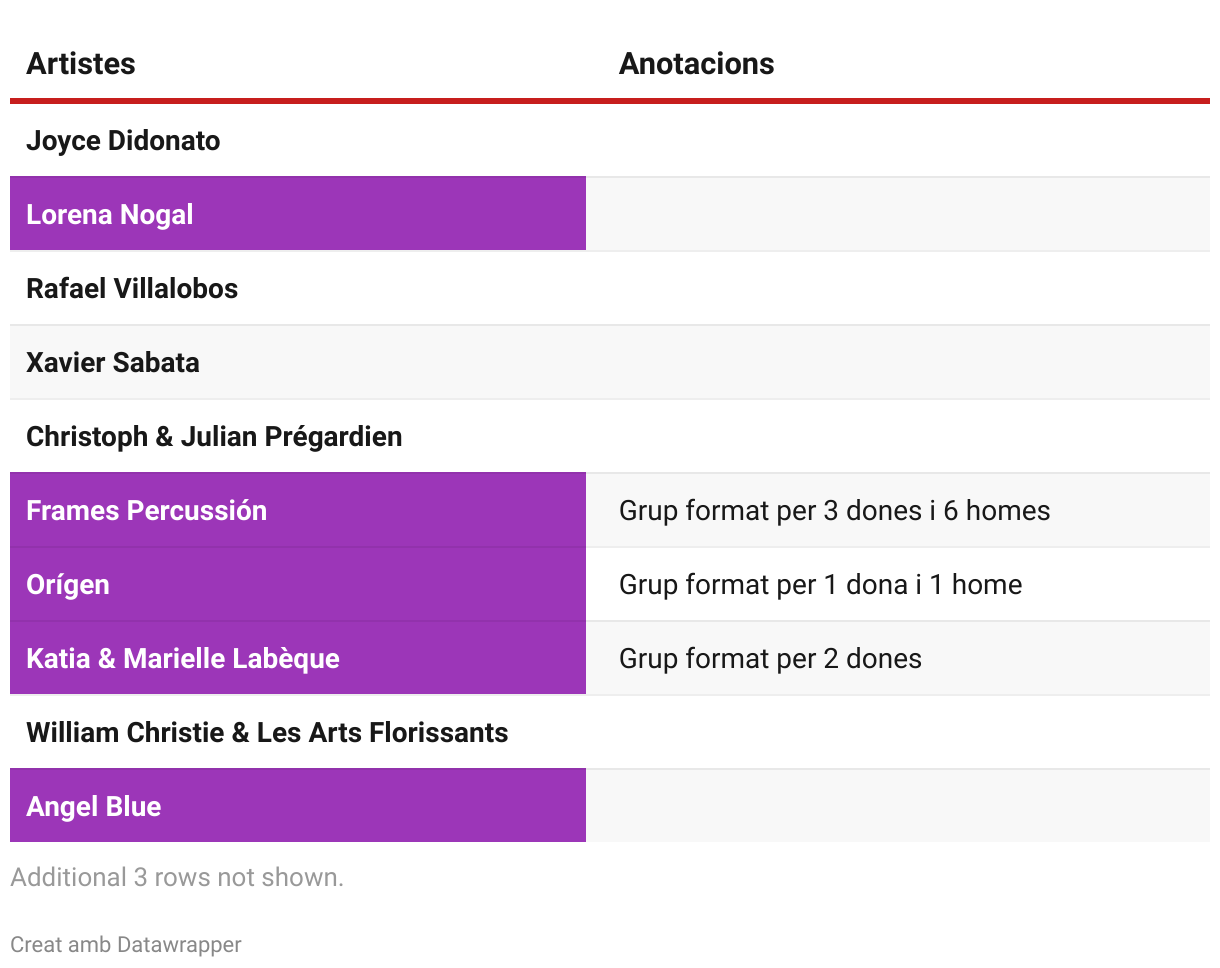The image size is (1220, 968).
Task: Click the Orígen purple cell
Action: 297,584
